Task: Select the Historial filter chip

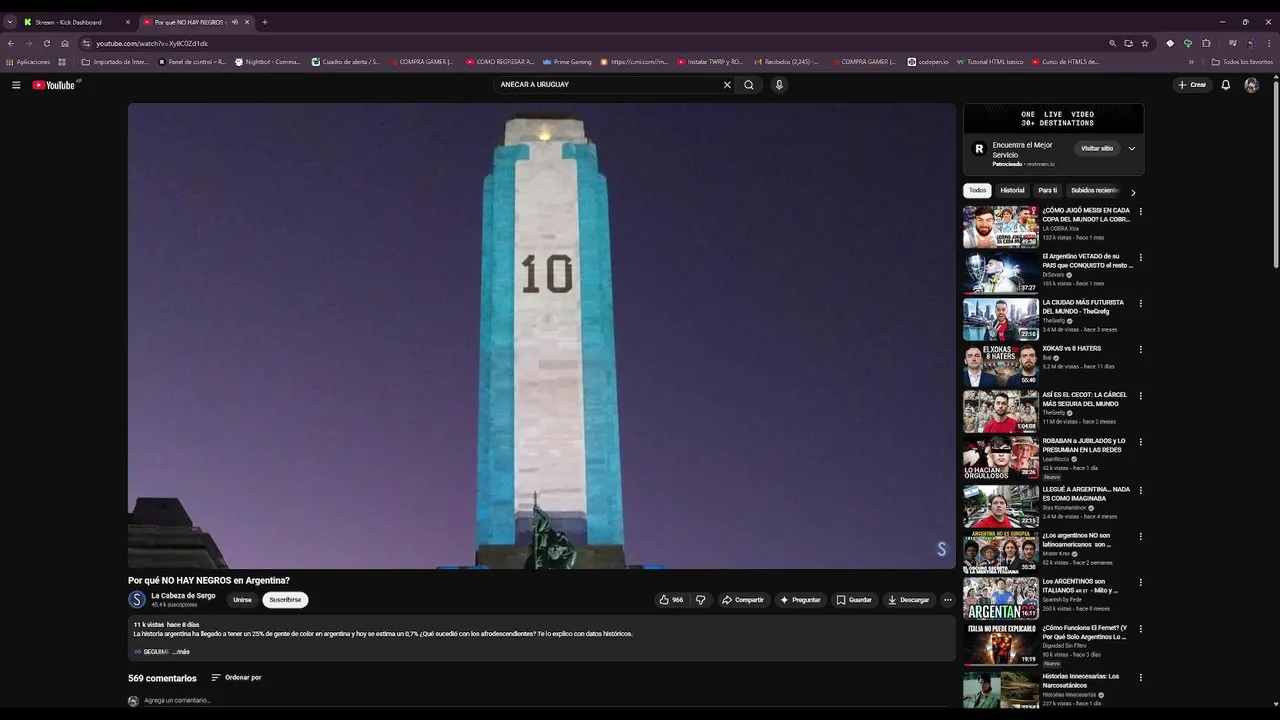Action: pyautogui.click(x=1012, y=190)
